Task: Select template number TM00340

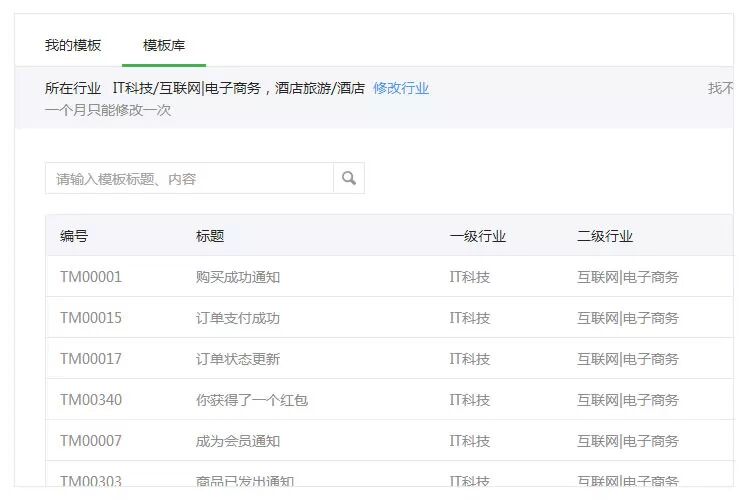Action: [91, 400]
